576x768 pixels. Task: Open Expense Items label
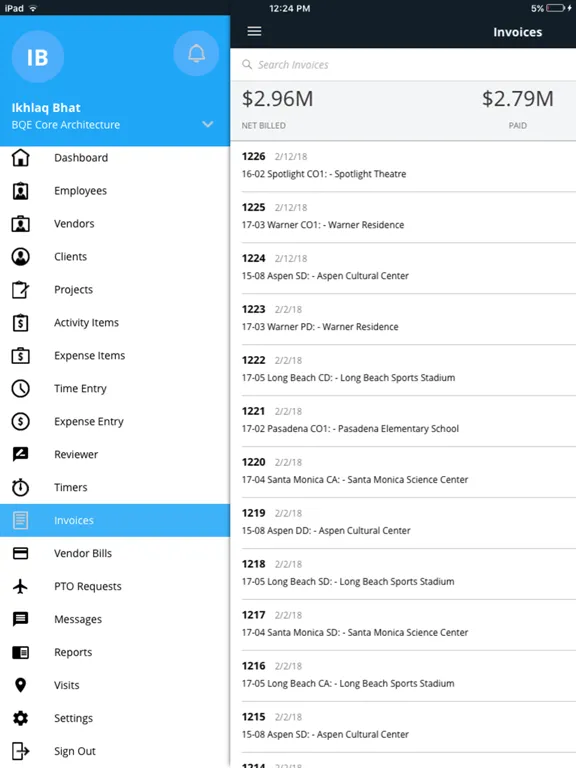90,356
